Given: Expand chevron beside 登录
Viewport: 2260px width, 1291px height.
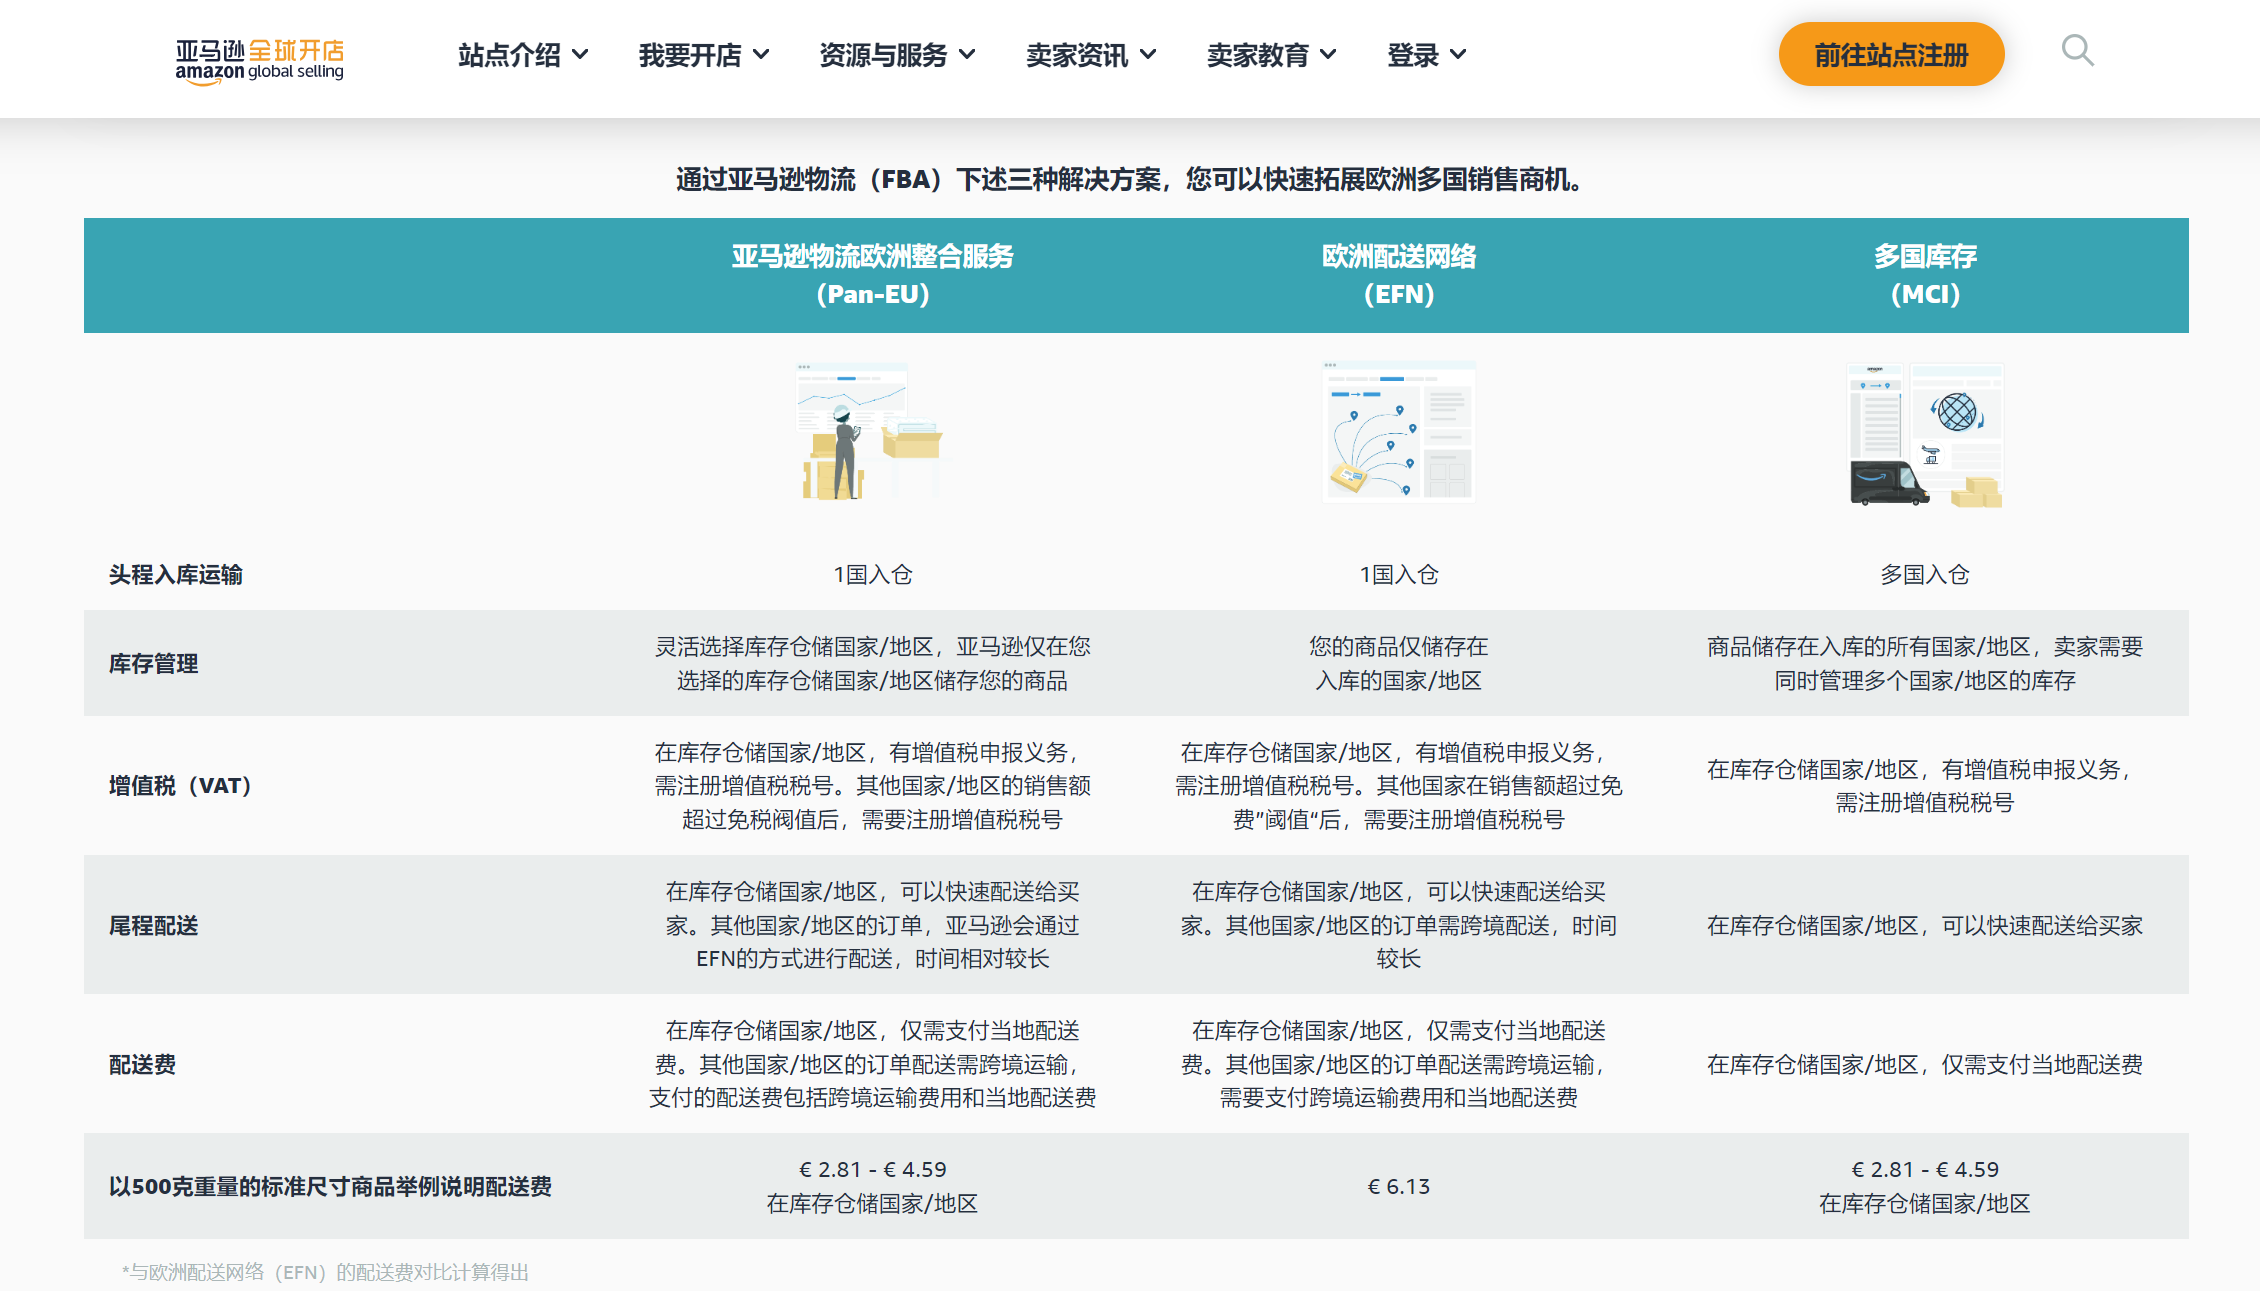Looking at the screenshot, I should 1458,55.
